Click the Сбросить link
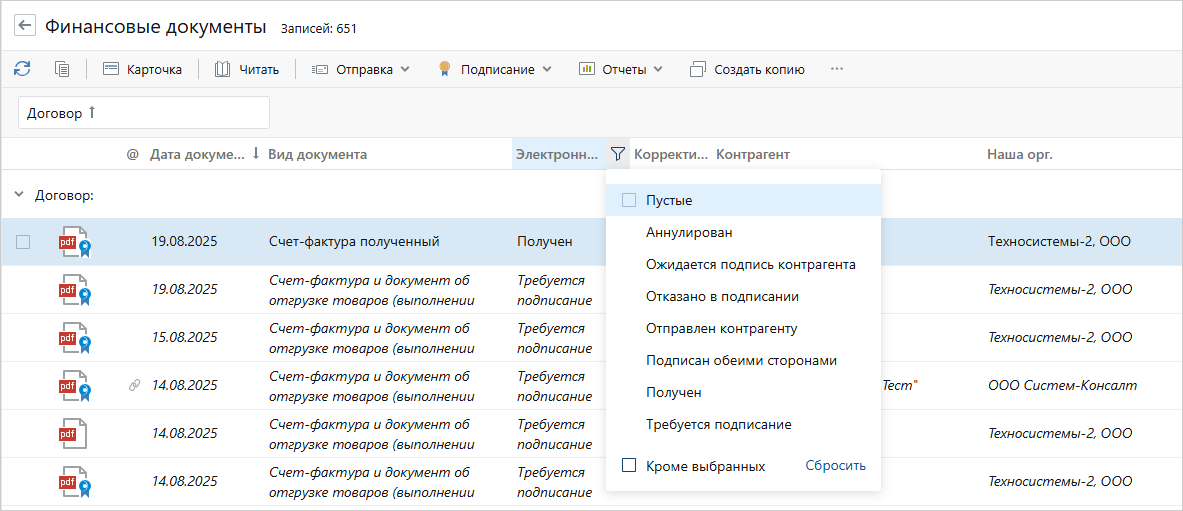1183x511 pixels. coord(835,465)
